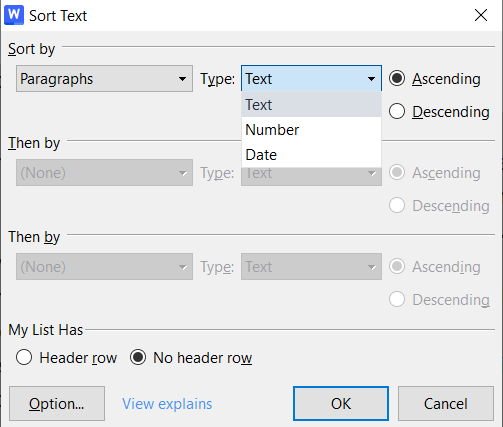Image resolution: width=503 pixels, height=427 pixels.
Task: Open the second Then by Type dropdown
Action: (x=311, y=267)
